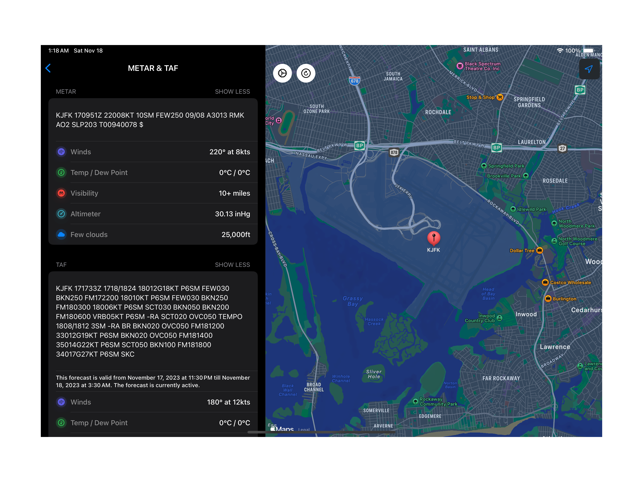
Task: Tap the ROCHDALE label on map
Action: point(438,112)
